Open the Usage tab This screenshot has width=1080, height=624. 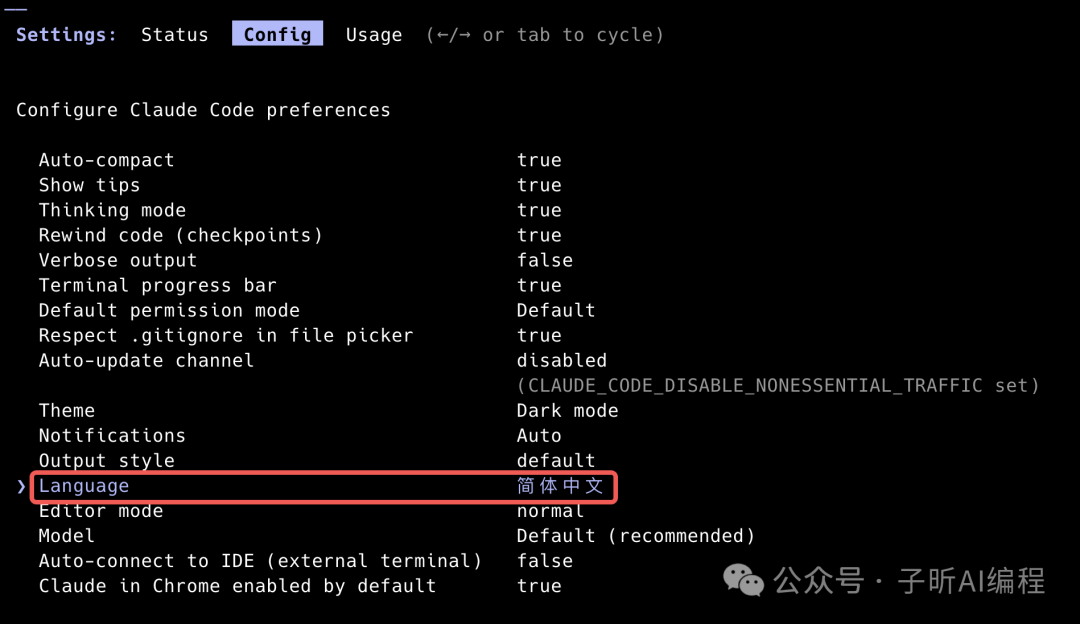click(x=373, y=35)
